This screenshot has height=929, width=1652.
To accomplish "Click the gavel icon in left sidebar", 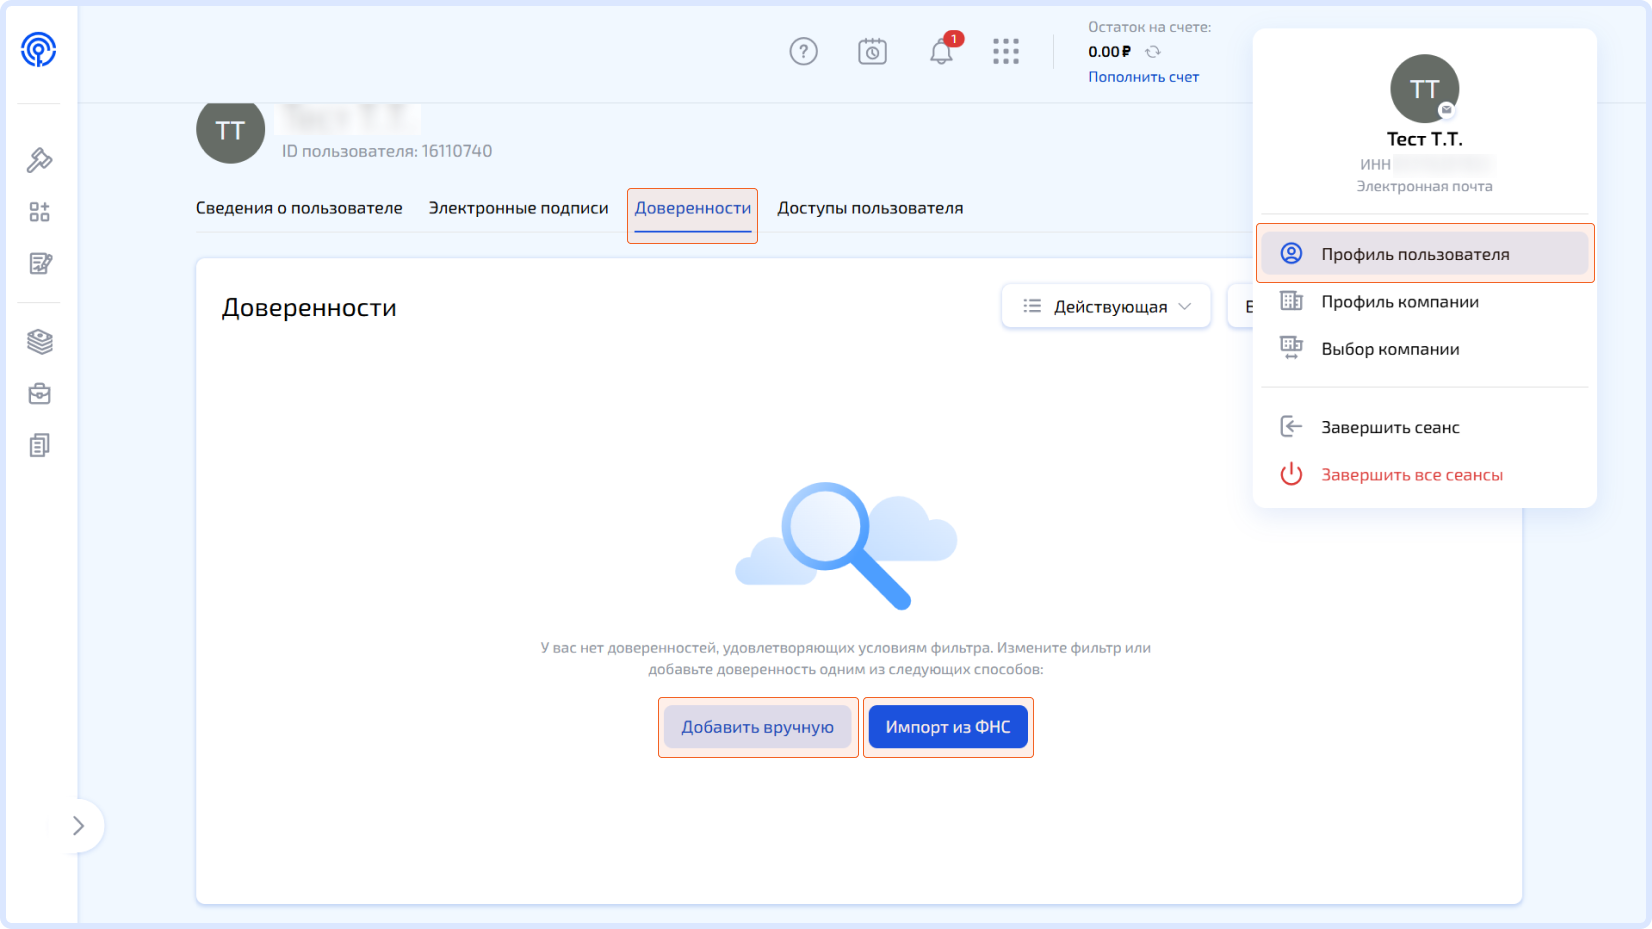I will [39, 160].
